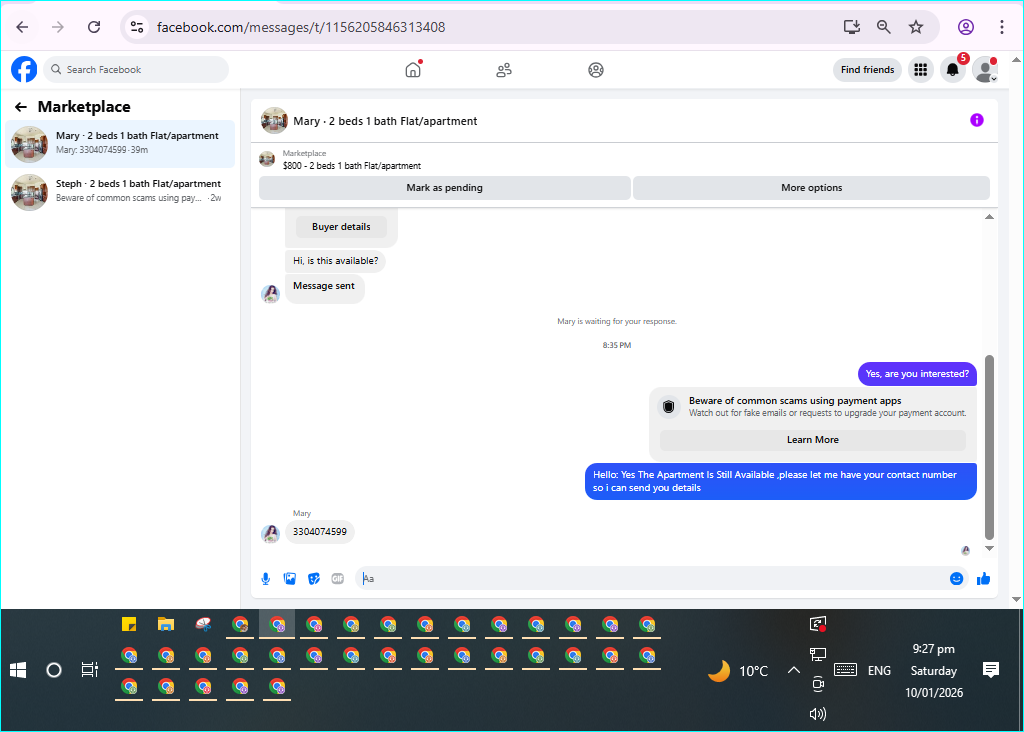1024x732 pixels.
Task: Click the Cortana circle icon in taskbar
Action: pos(54,670)
